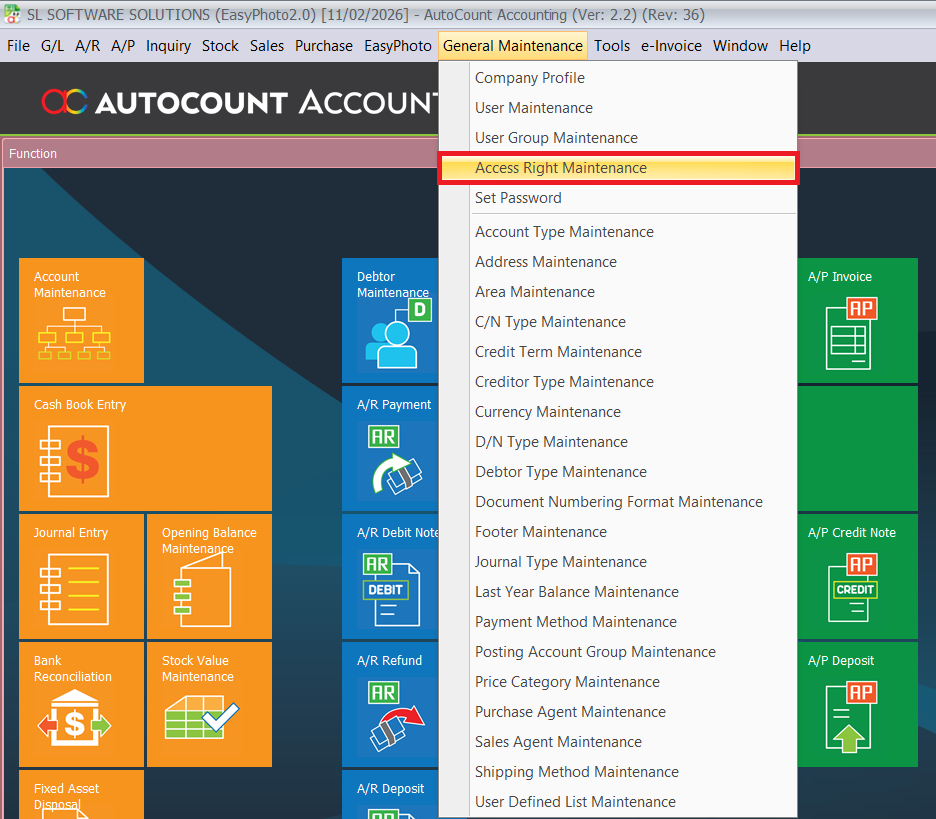936x819 pixels.
Task: Expand the e-Invoice menu
Action: point(671,46)
